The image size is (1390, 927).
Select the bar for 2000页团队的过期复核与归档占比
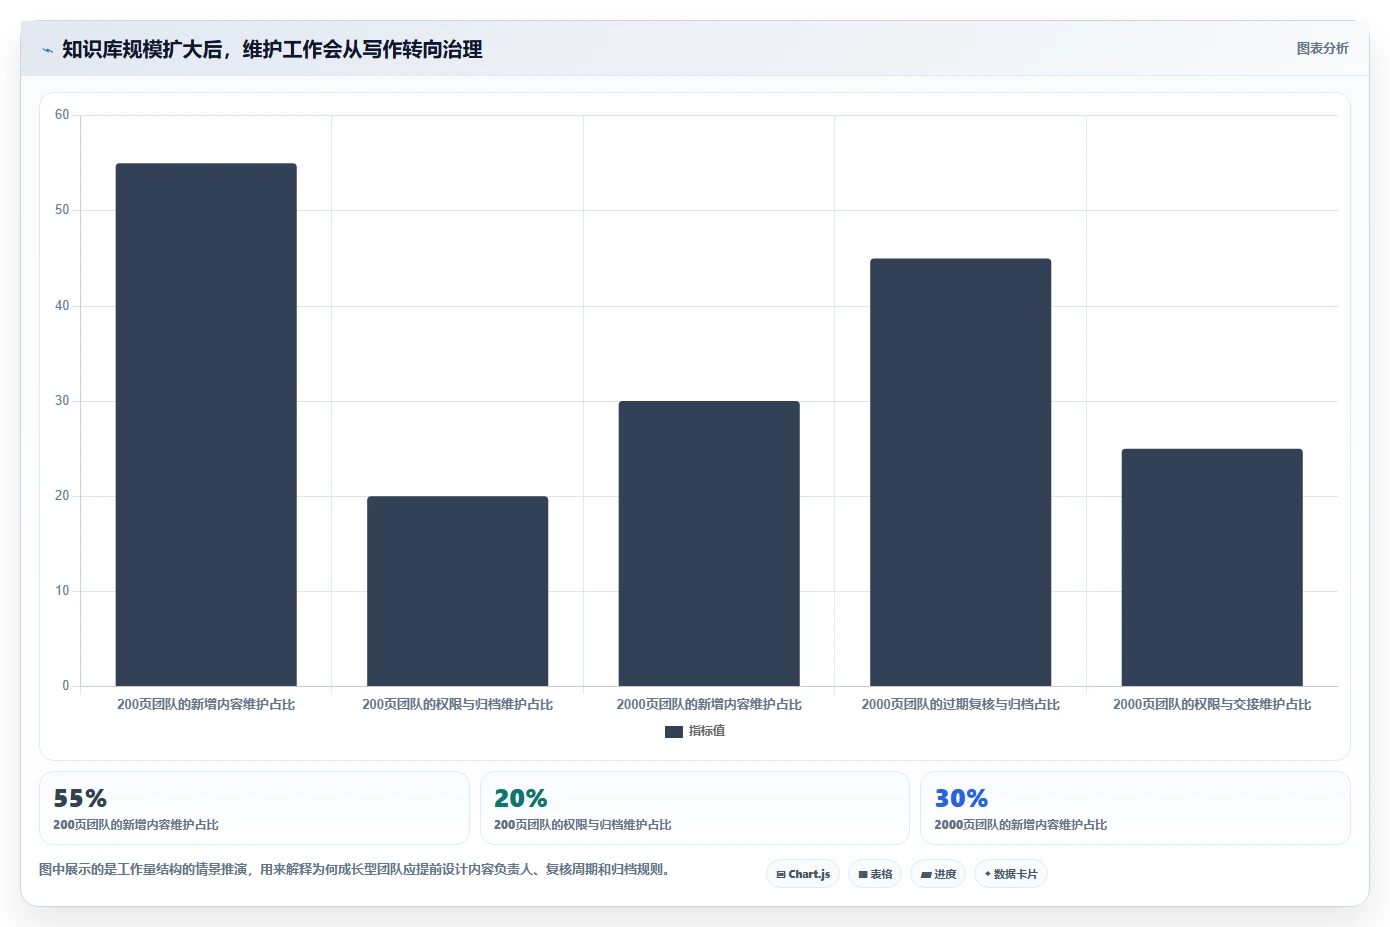coord(960,472)
